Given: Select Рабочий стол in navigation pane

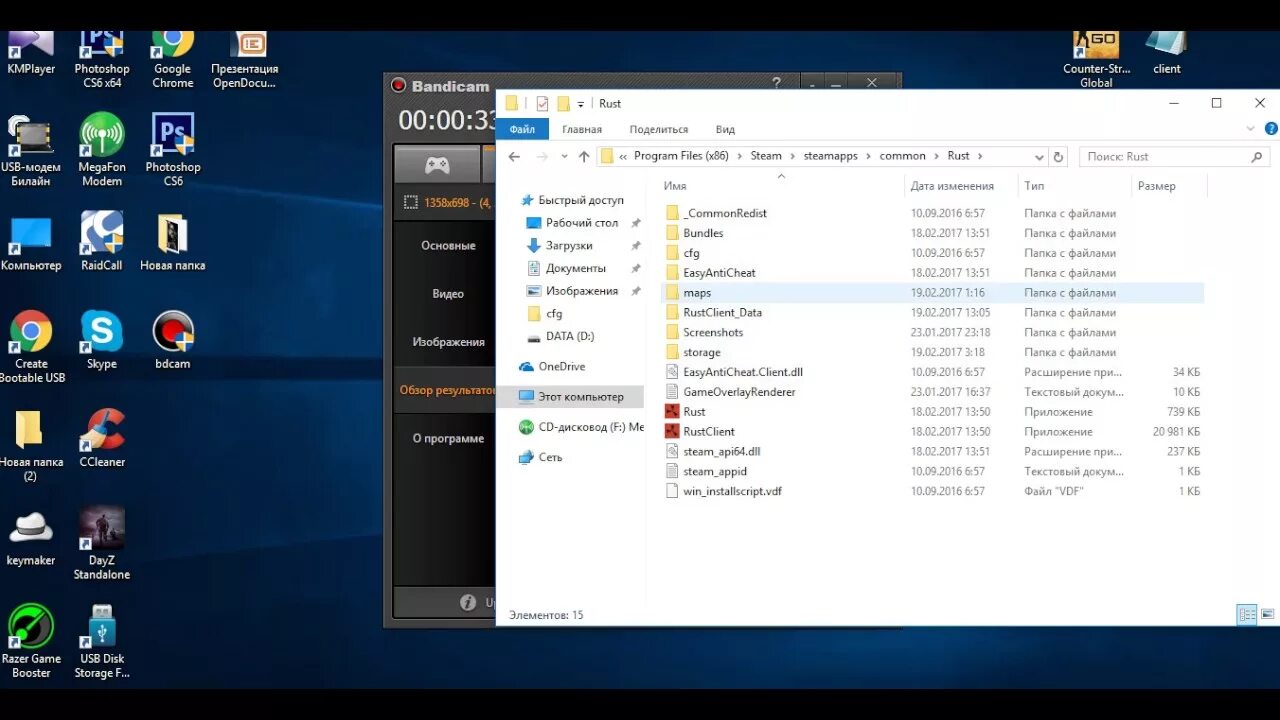Looking at the screenshot, I should coord(582,223).
